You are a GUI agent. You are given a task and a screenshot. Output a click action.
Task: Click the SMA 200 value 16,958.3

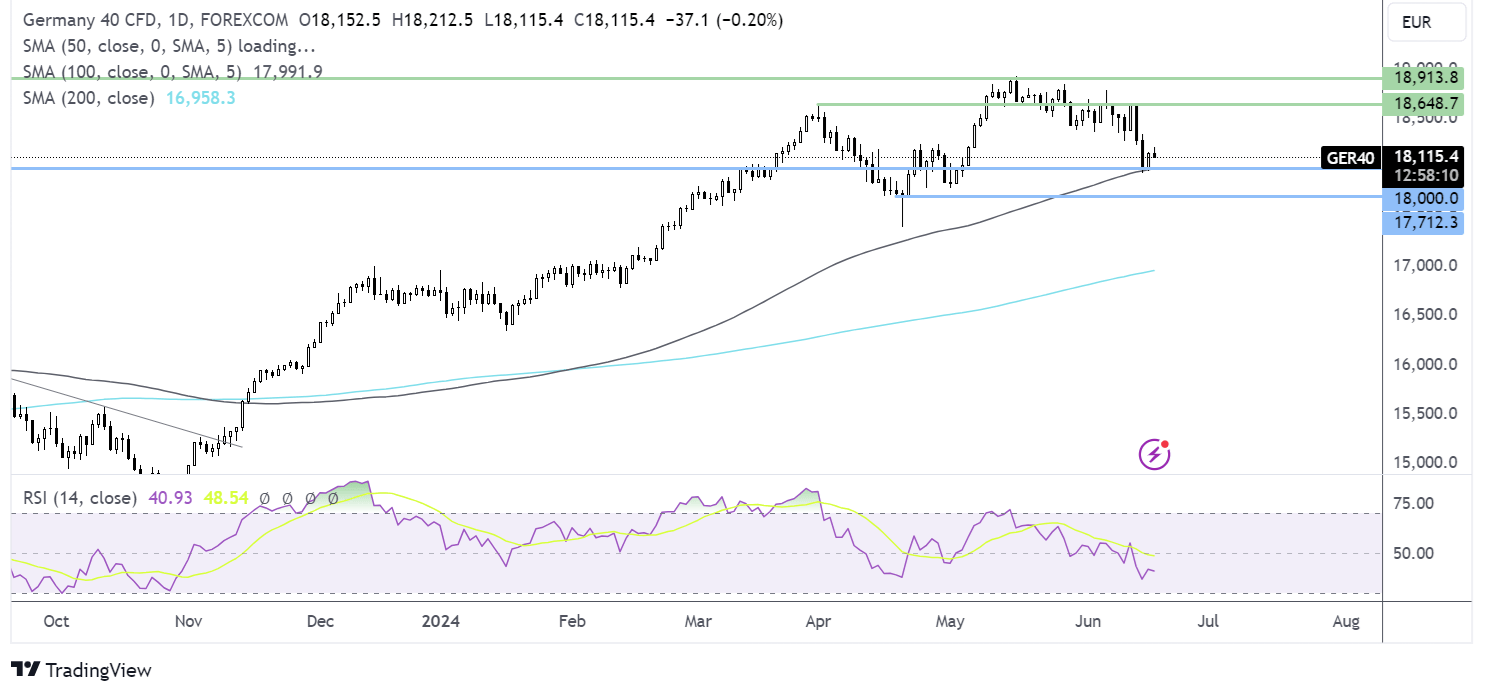click(x=200, y=98)
